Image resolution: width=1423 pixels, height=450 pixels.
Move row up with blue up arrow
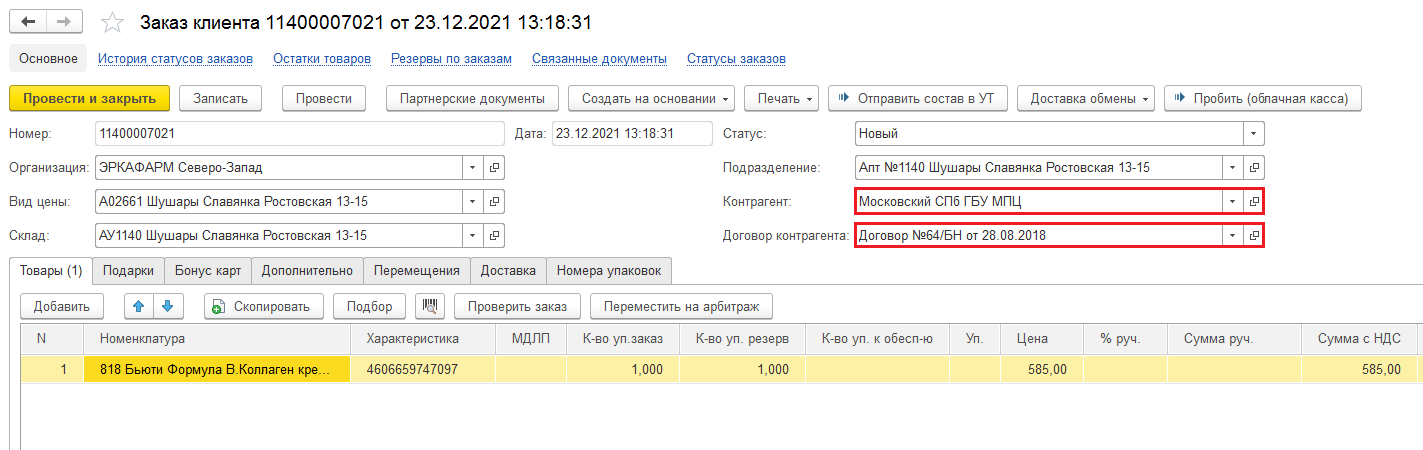[138, 306]
